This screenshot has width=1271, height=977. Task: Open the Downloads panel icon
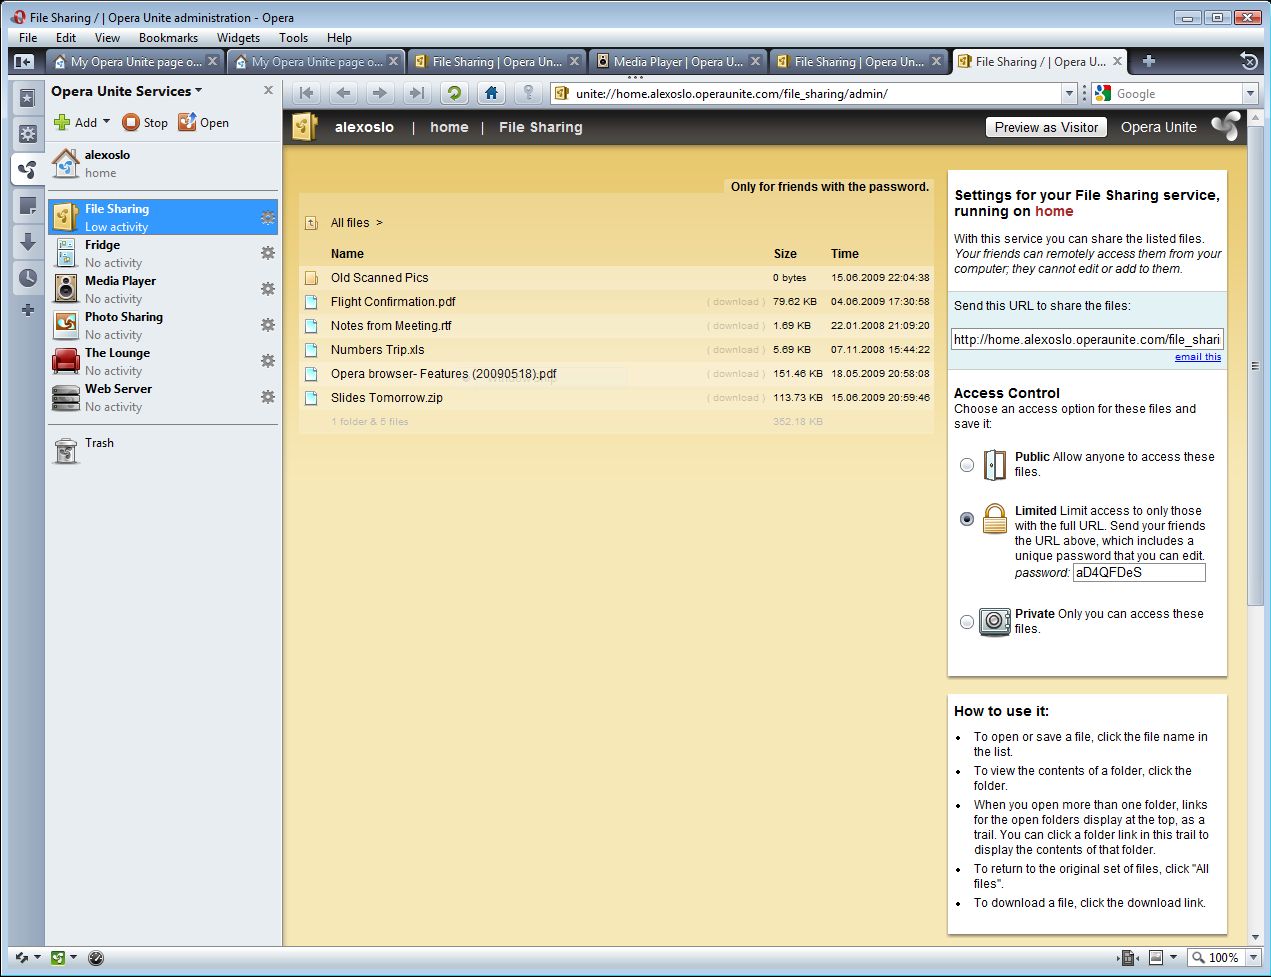coord(27,242)
